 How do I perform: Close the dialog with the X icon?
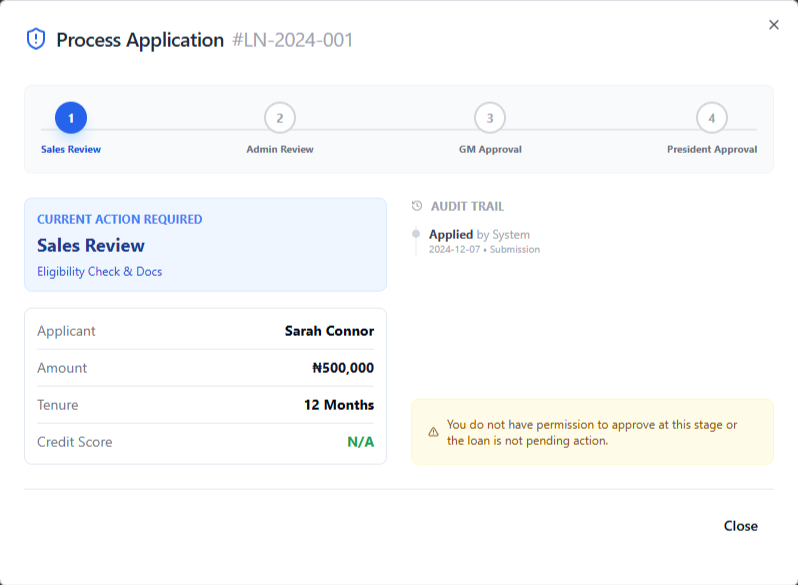pos(773,25)
